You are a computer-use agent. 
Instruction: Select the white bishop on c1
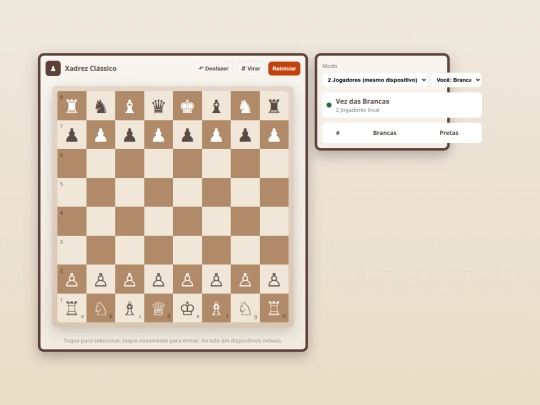(x=129, y=308)
